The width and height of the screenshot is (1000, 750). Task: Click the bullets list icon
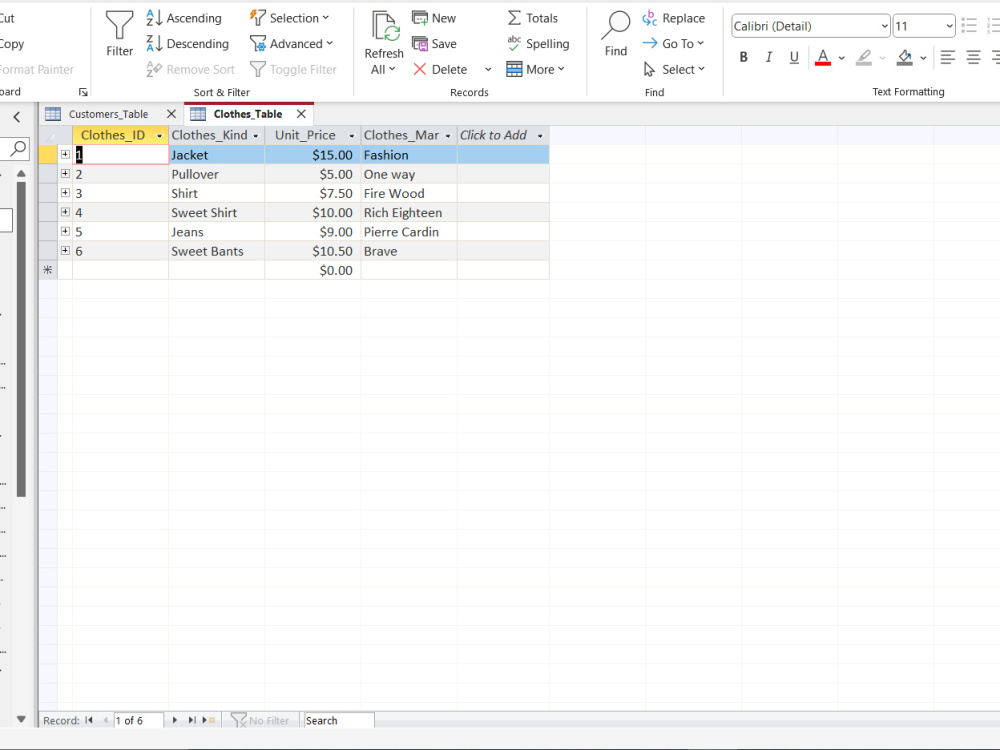tap(969, 26)
